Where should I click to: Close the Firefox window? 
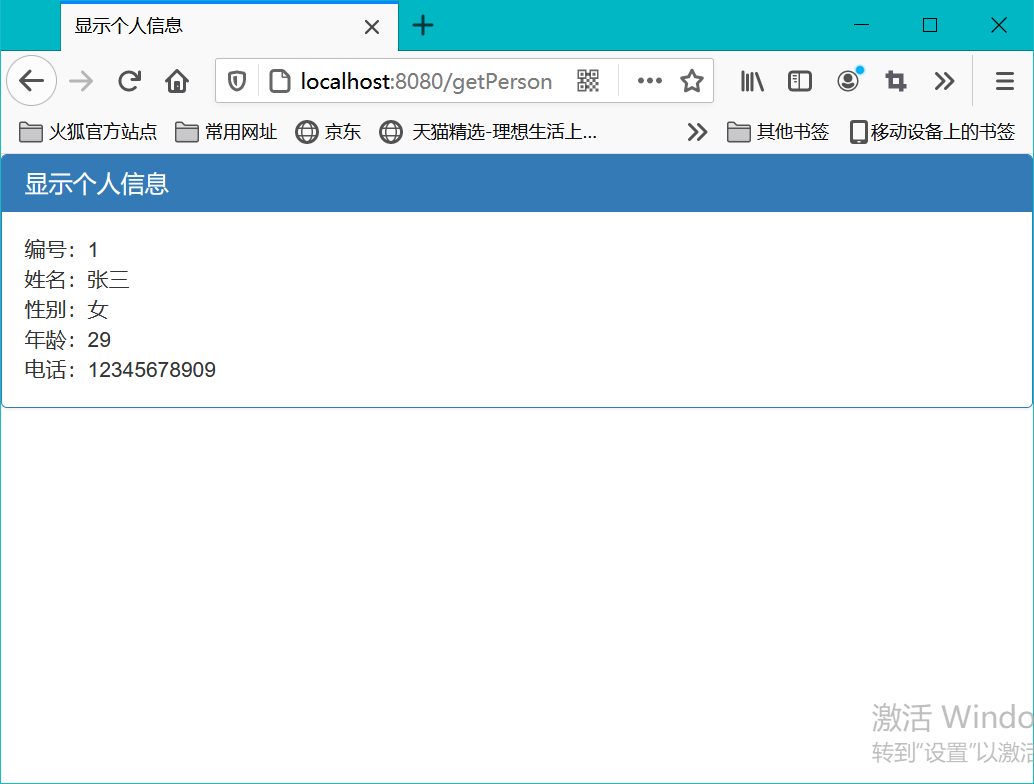(x=998, y=25)
